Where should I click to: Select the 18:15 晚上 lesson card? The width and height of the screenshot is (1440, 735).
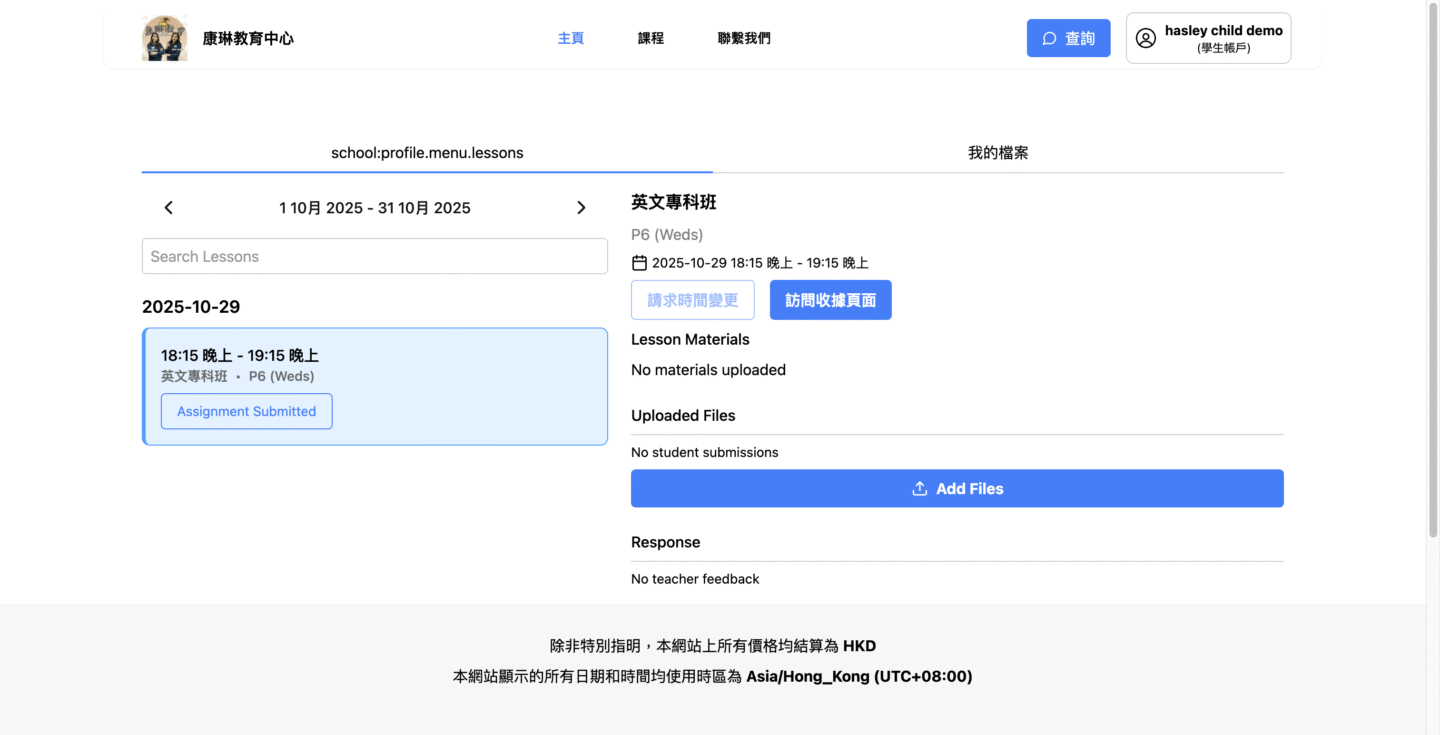[450, 365]
